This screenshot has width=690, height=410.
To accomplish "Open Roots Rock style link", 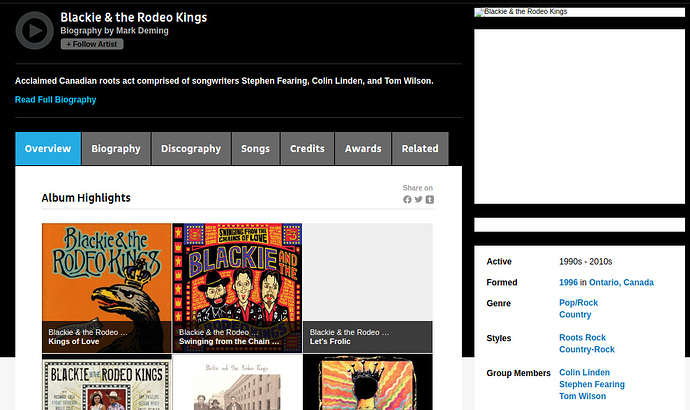I will click(582, 337).
